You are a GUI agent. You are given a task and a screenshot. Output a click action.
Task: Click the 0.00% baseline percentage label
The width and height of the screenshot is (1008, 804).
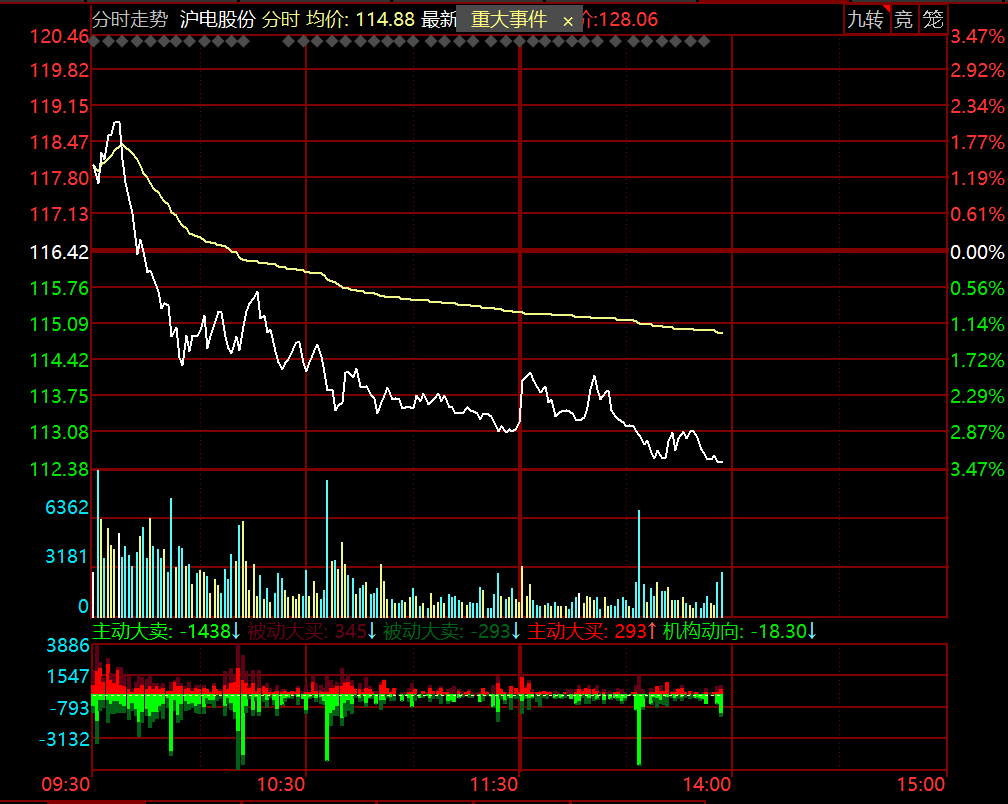[977, 252]
